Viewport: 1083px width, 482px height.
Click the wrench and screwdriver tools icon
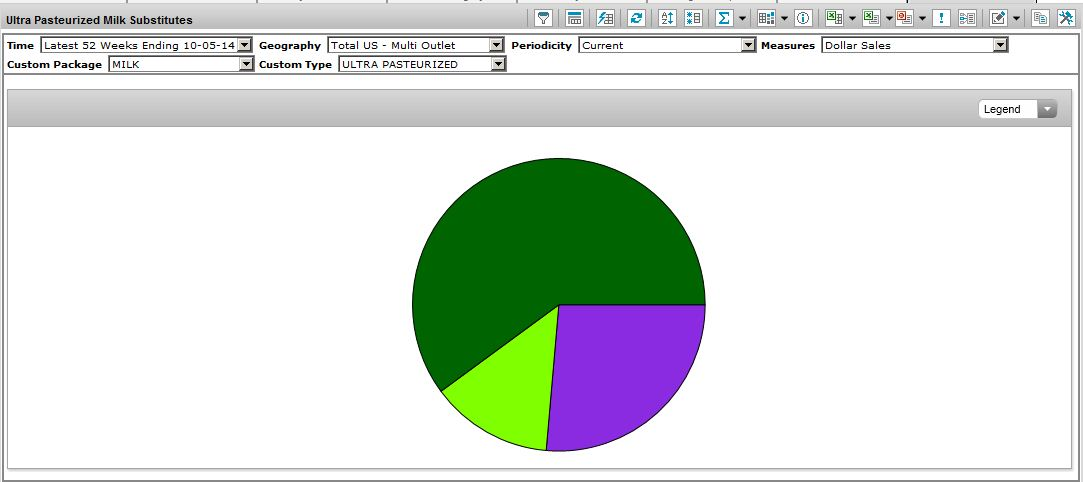(1067, 18)
